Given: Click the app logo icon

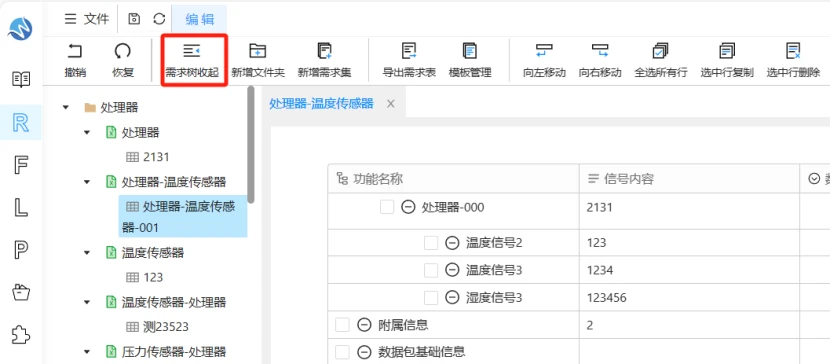Looking at the screenshot, I should pyautogui.click(x=20, y=28).
